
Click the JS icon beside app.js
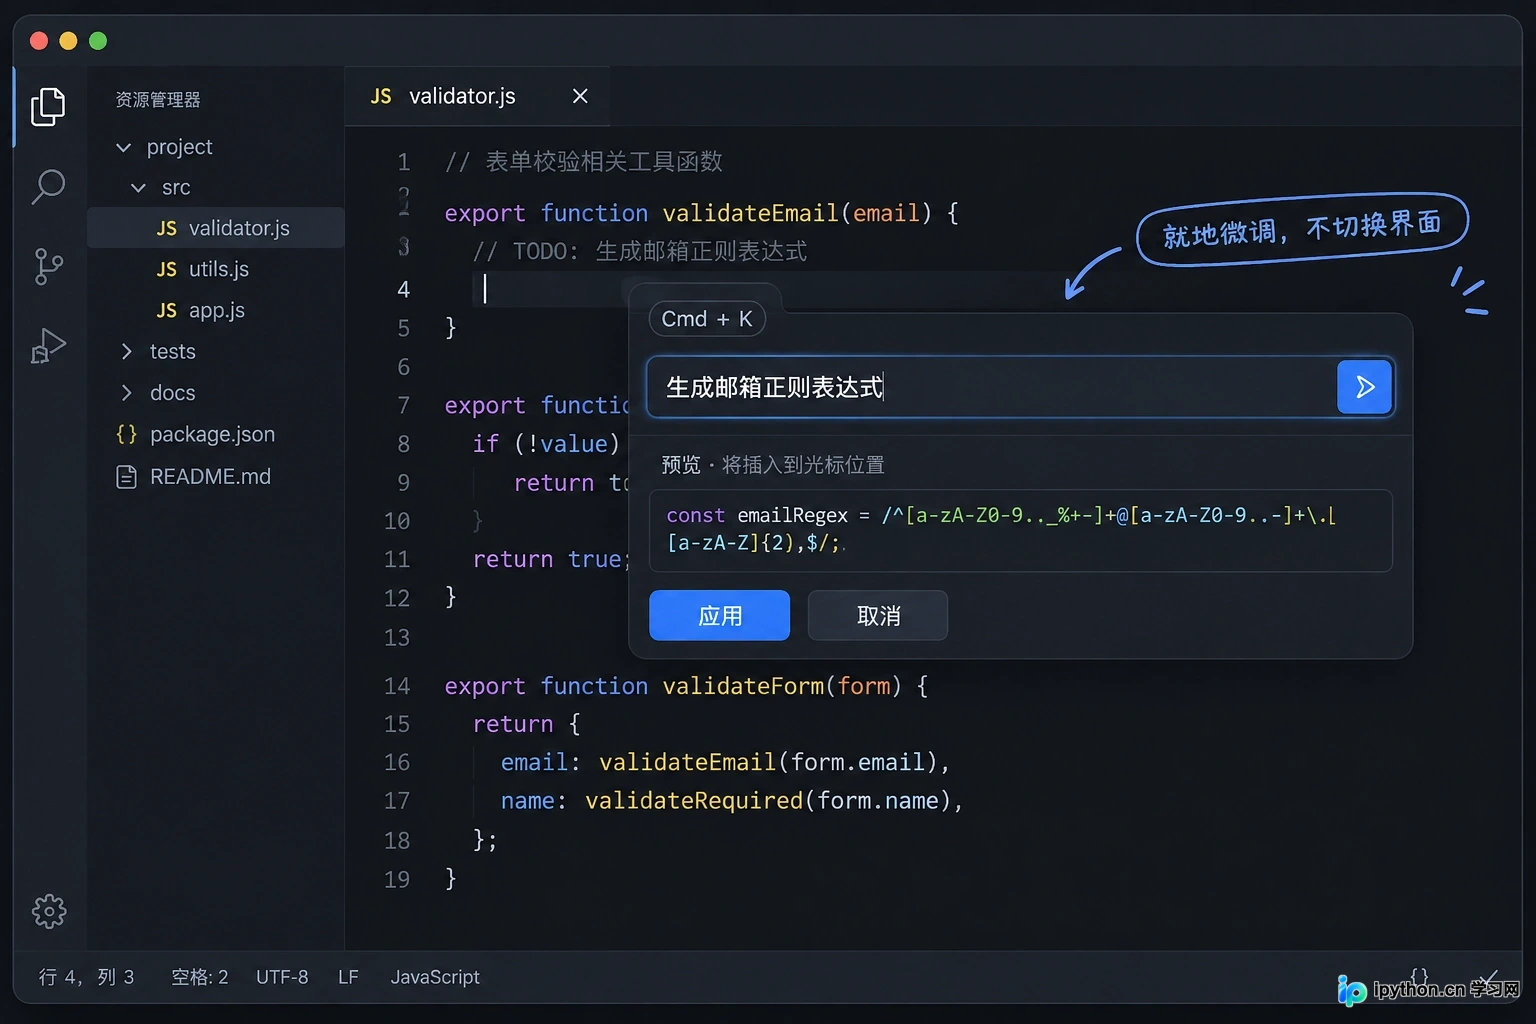coord(166,310)
